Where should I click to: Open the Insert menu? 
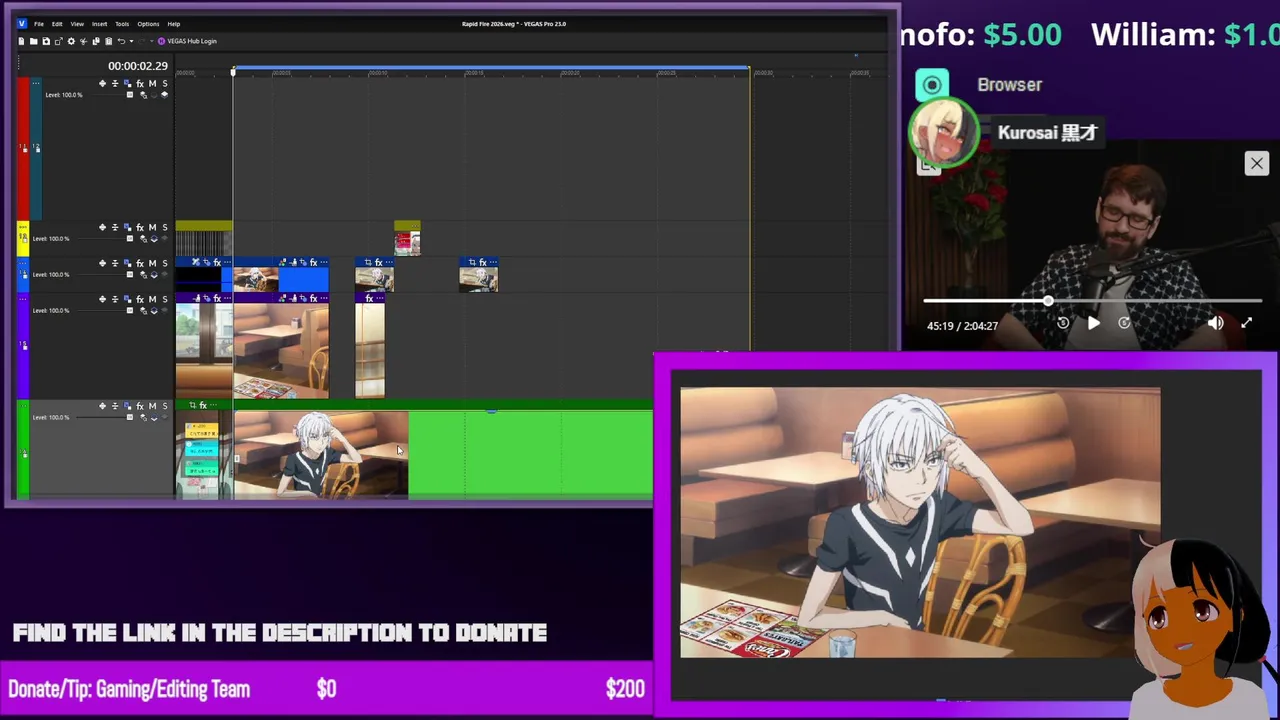[x=100, y=23]
